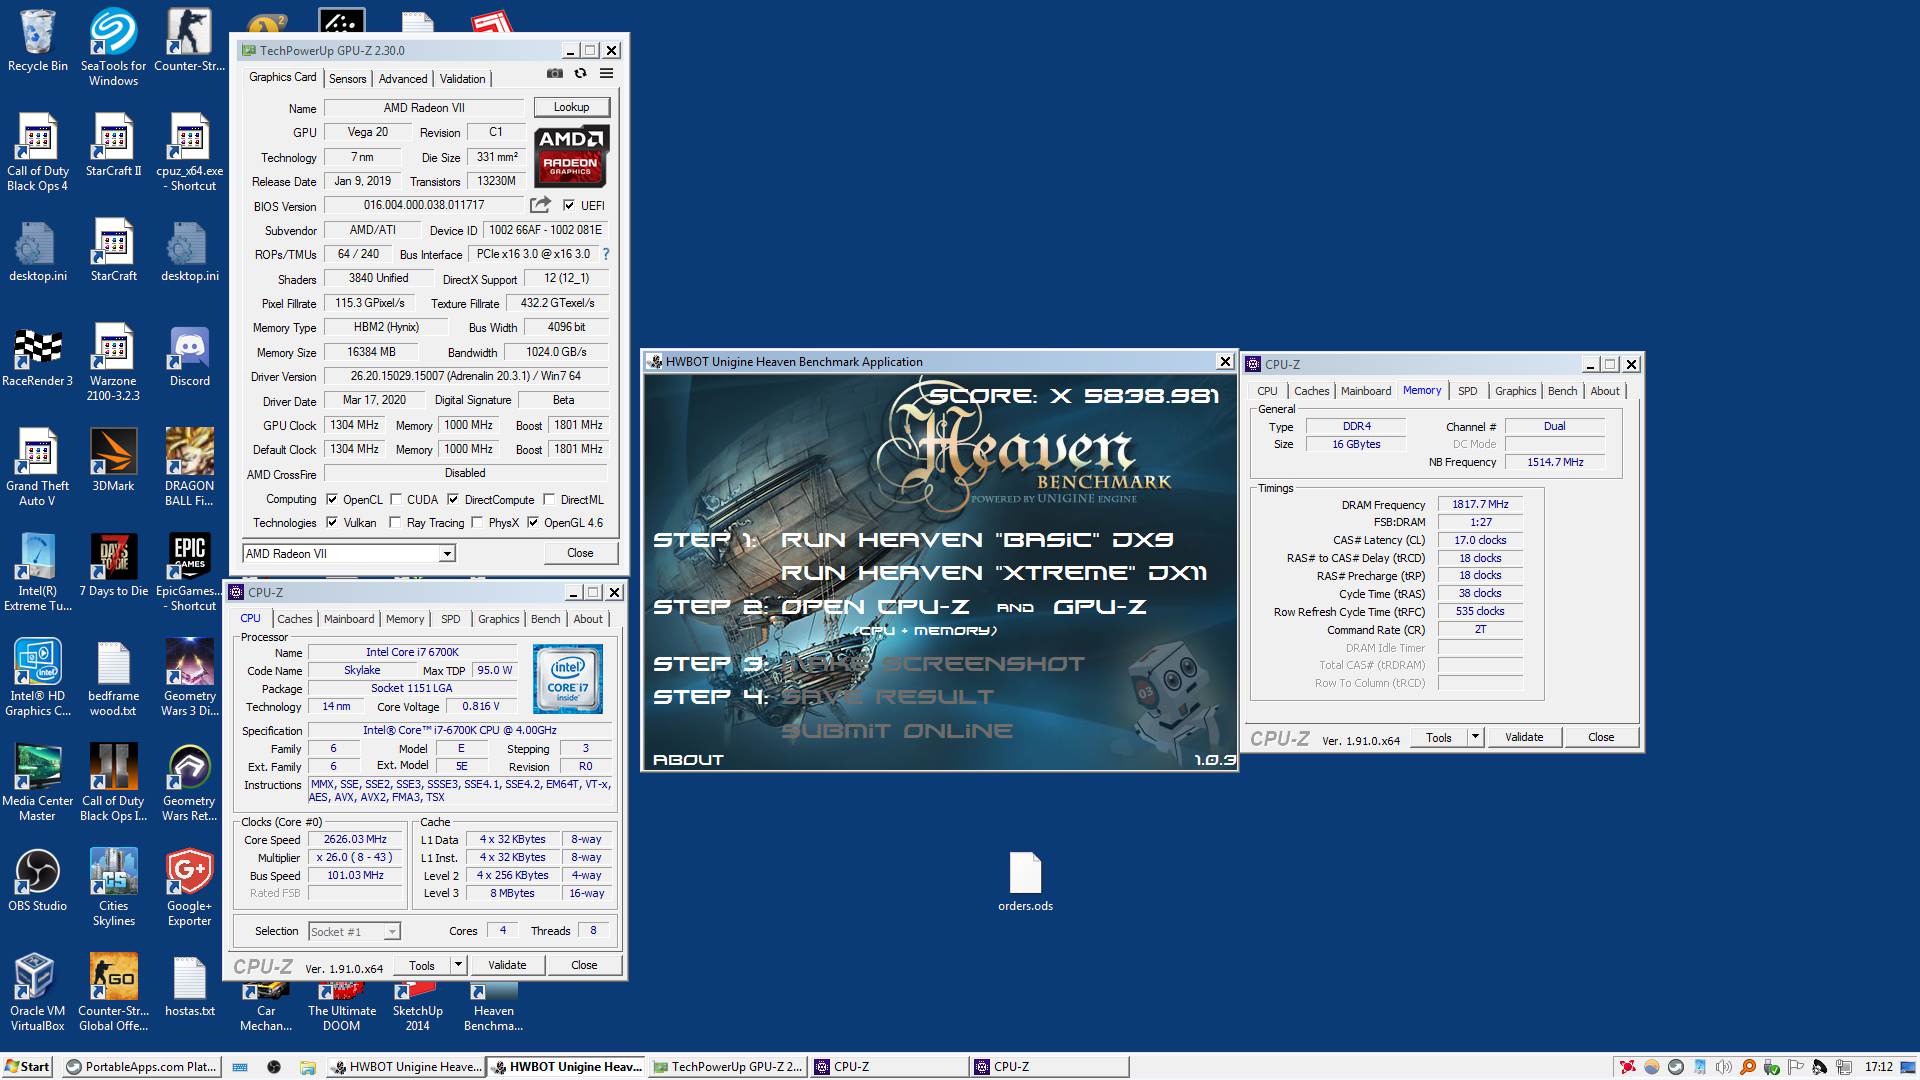Click the GPU-Z screenshot camera icon
Viewport: 1920px width, 1080px height.
[555, 73]
